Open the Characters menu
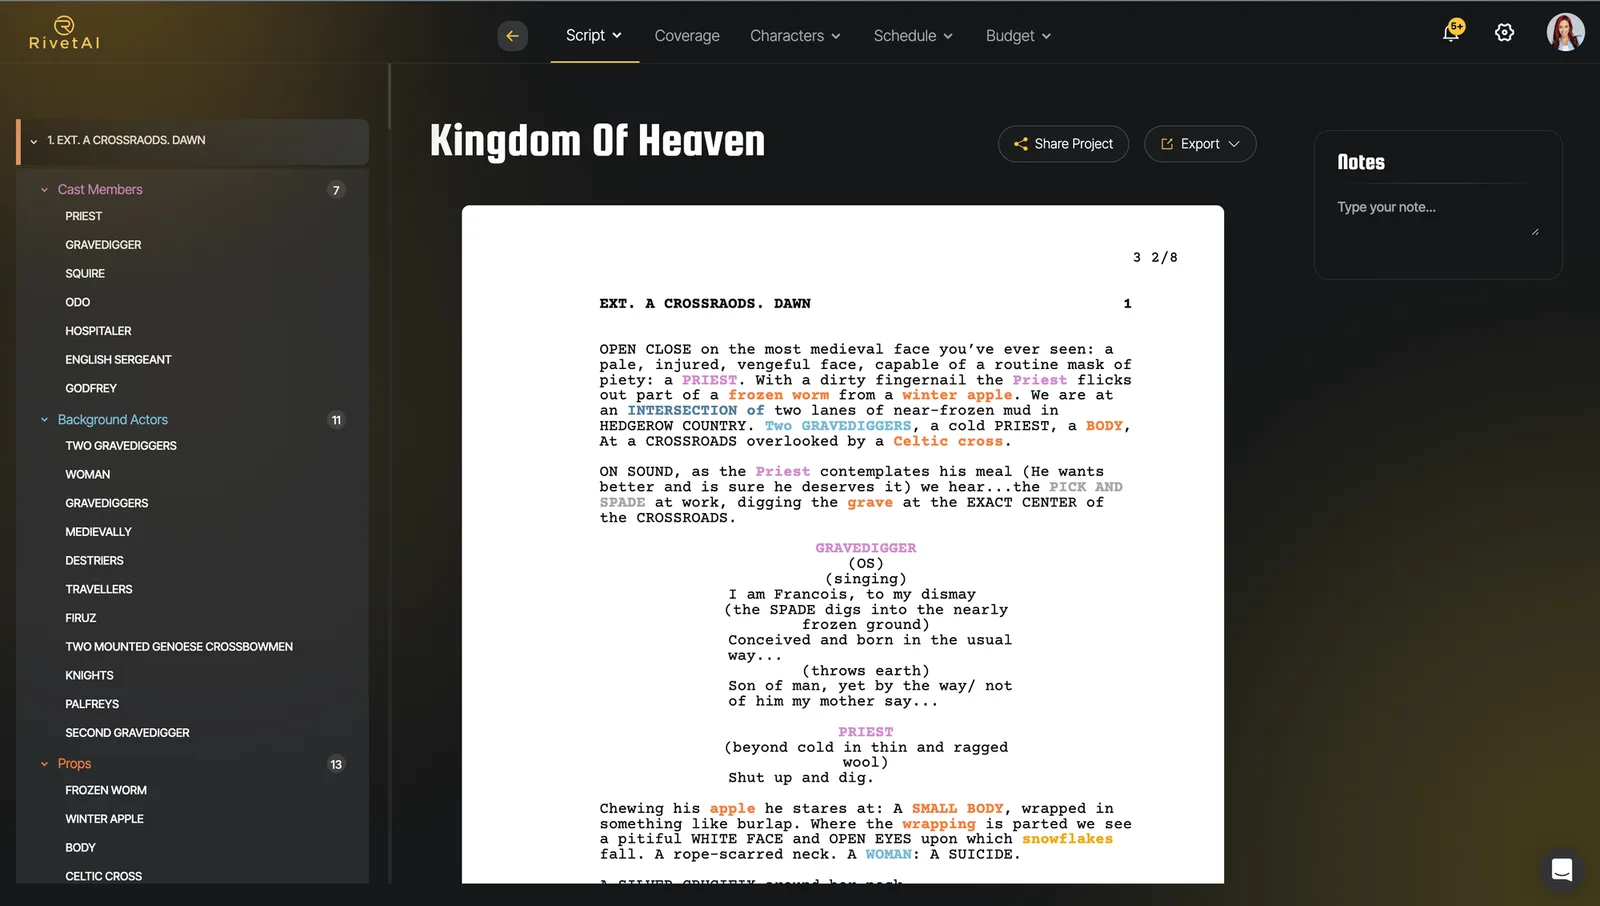The height and width of the screenshot is (906, 1600). (795, 36)
